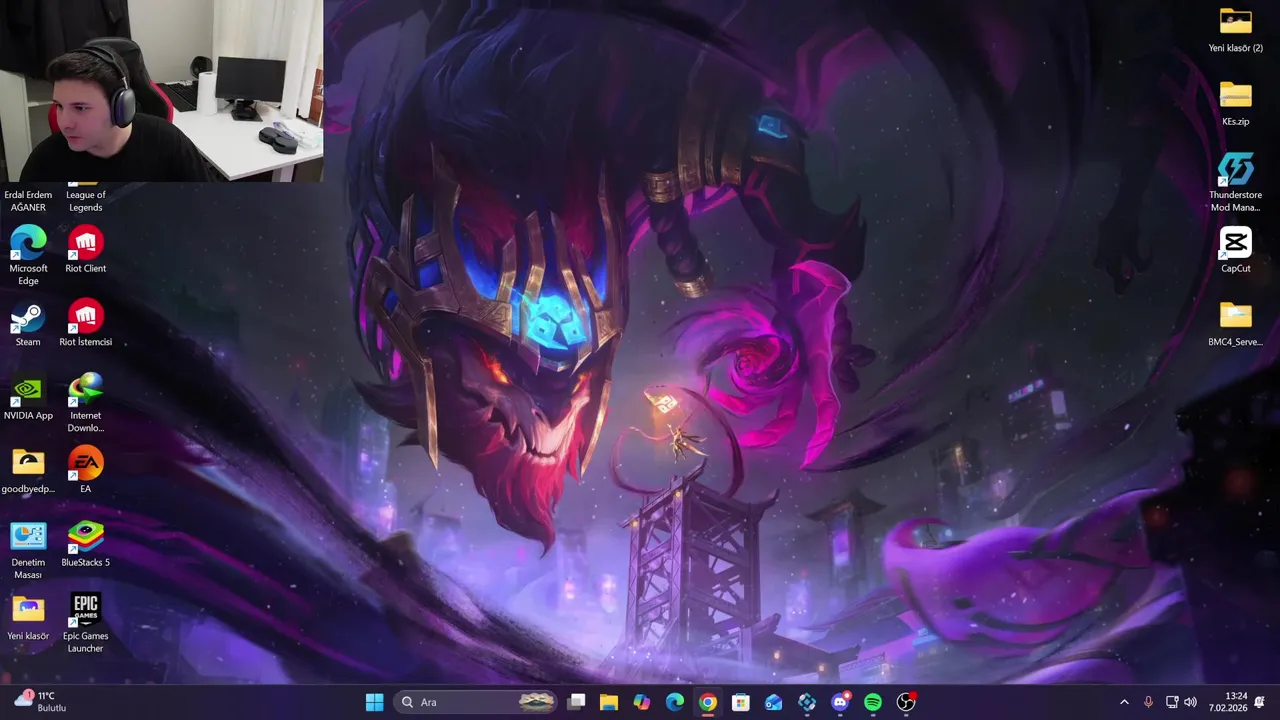Open File Explorer from the taskbar
Viewport: 1280px width, 720px height.
tap(609, 702)
